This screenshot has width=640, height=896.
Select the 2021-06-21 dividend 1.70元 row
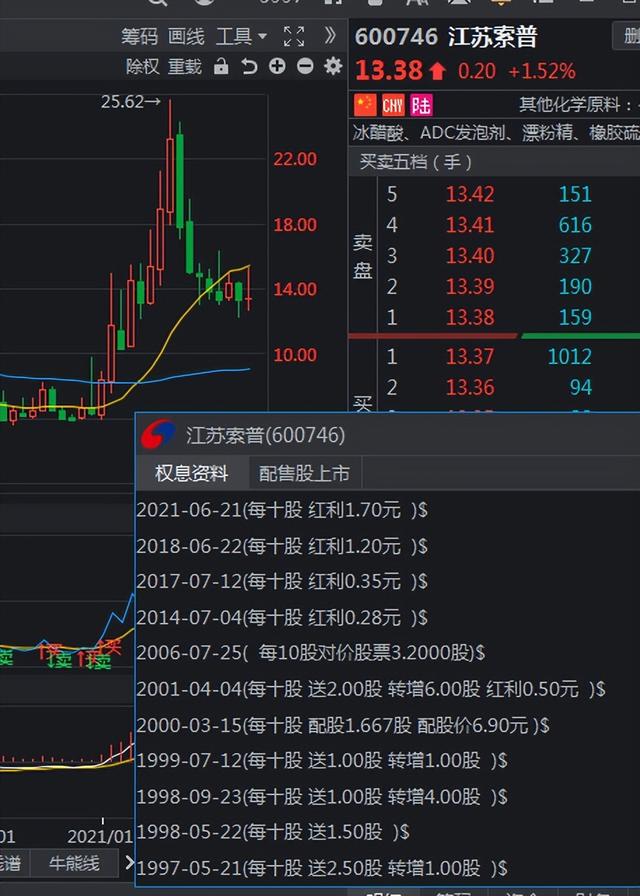[x=282, y=509]
